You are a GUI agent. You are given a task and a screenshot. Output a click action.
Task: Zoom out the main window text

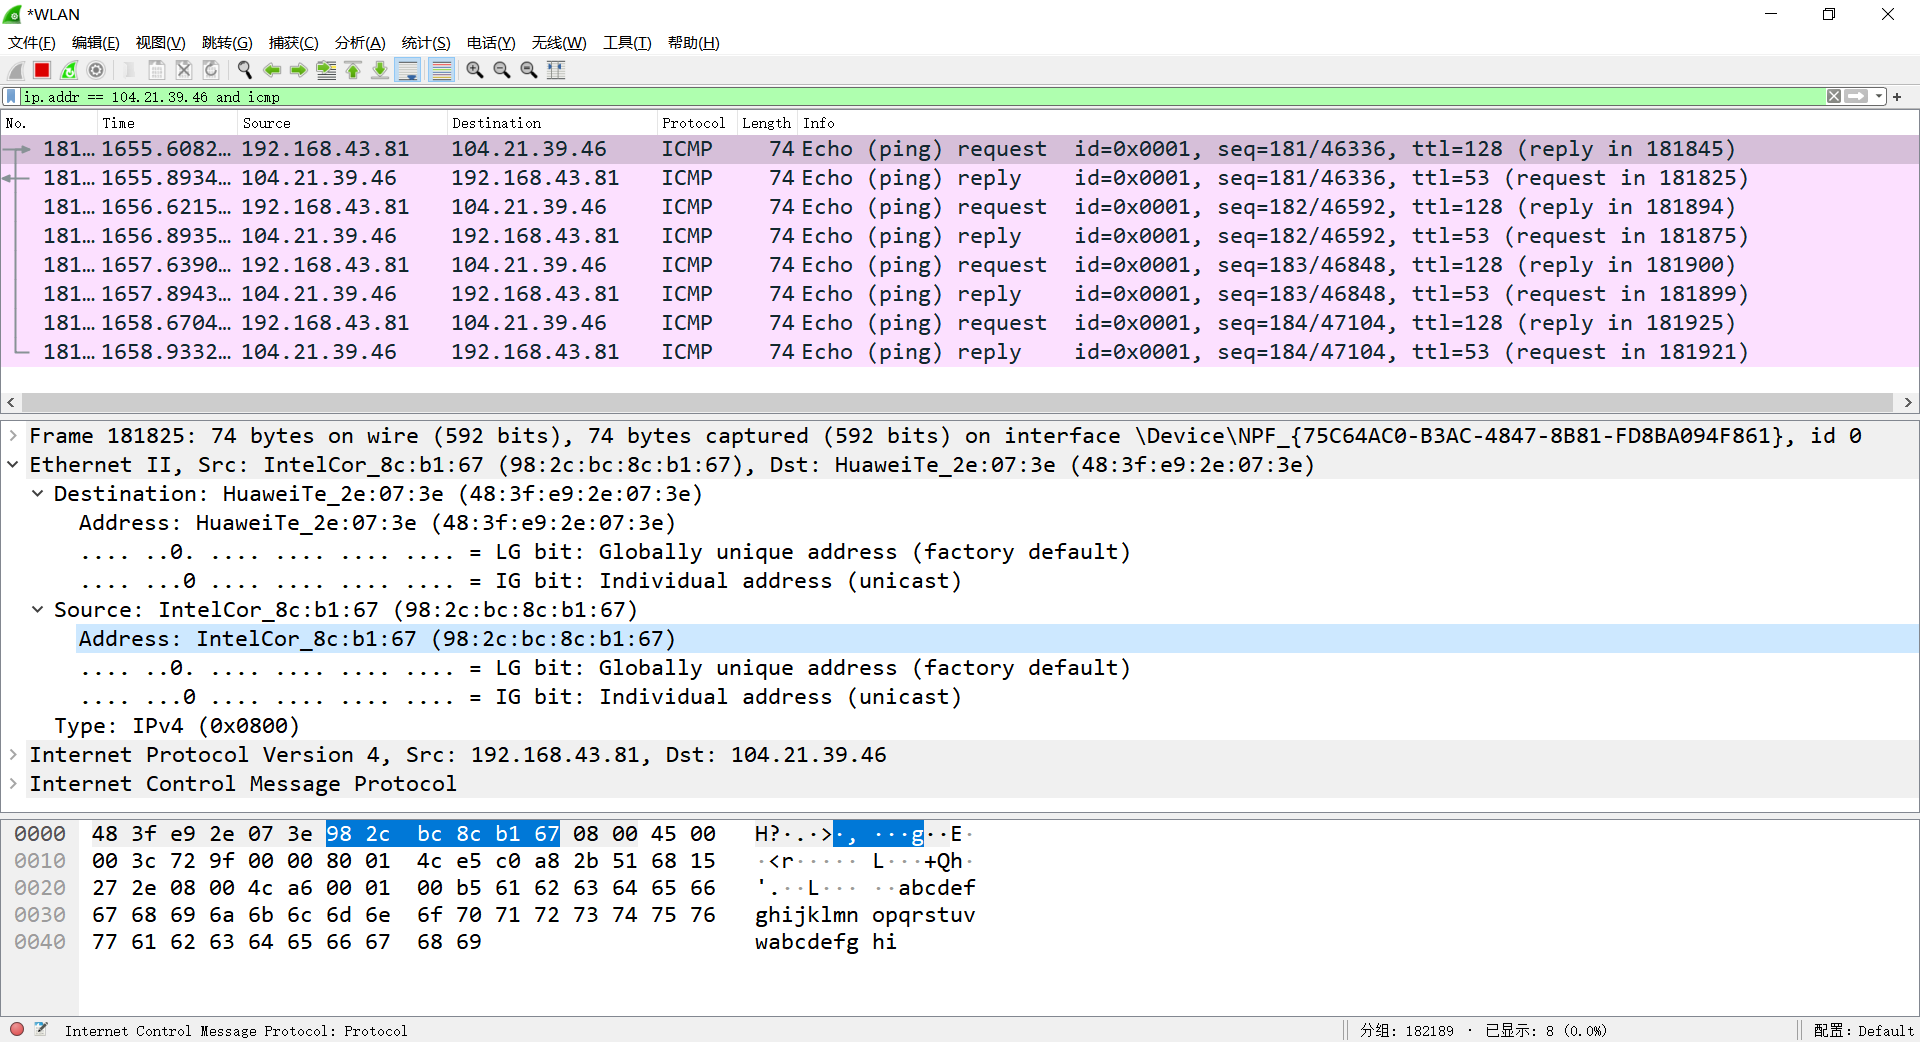(502, 70)
